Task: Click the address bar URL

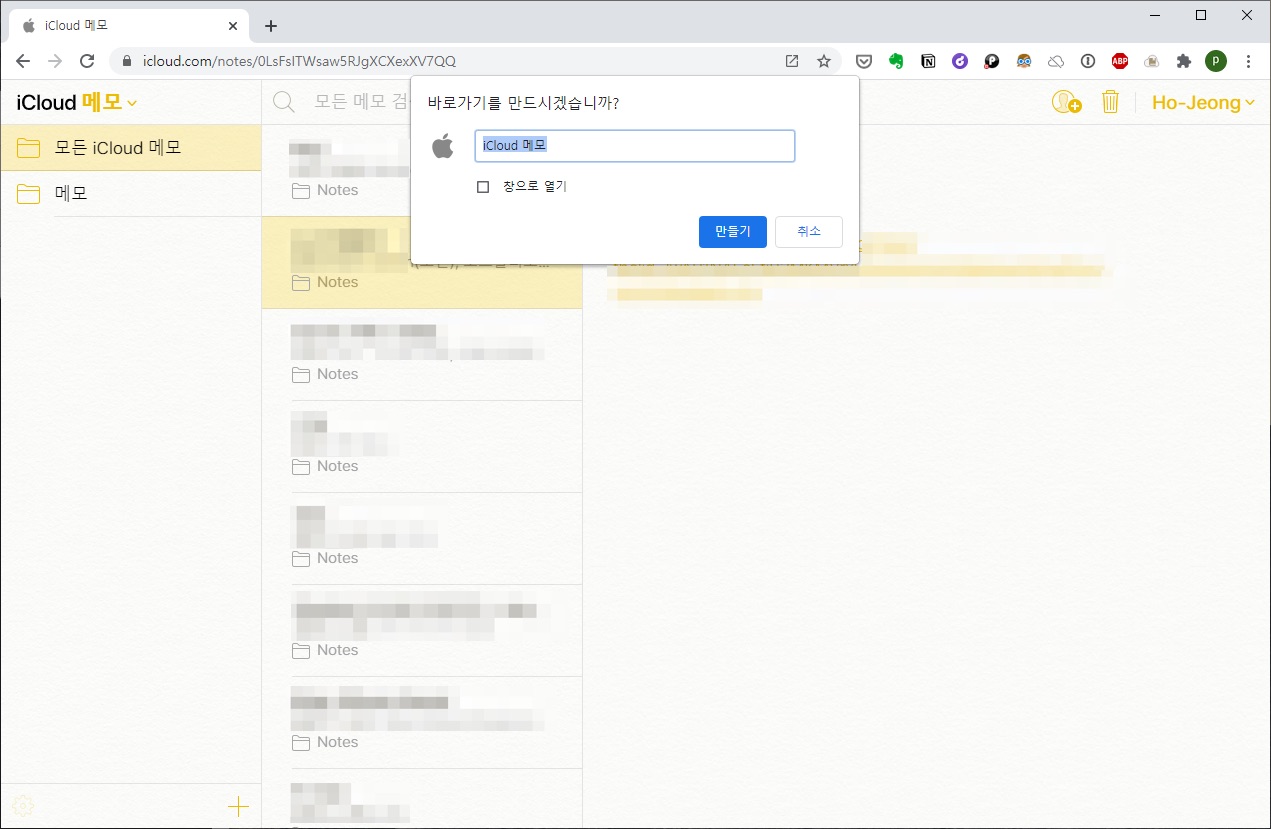Action: pyautogui.click(x=299, y=61)
